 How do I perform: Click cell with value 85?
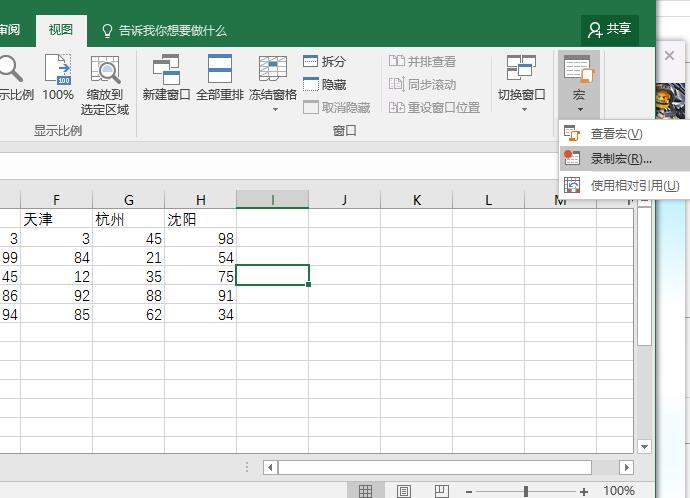[x=56, y=314]
